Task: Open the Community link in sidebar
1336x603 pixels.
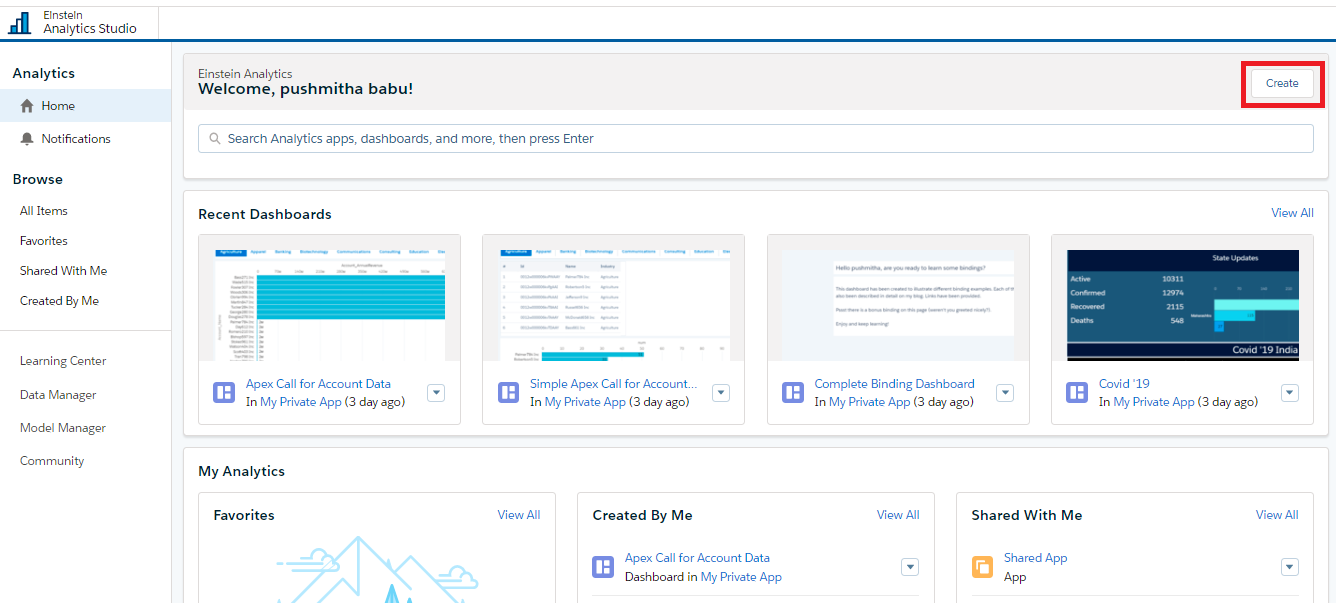Action: [x=52, y=461]
